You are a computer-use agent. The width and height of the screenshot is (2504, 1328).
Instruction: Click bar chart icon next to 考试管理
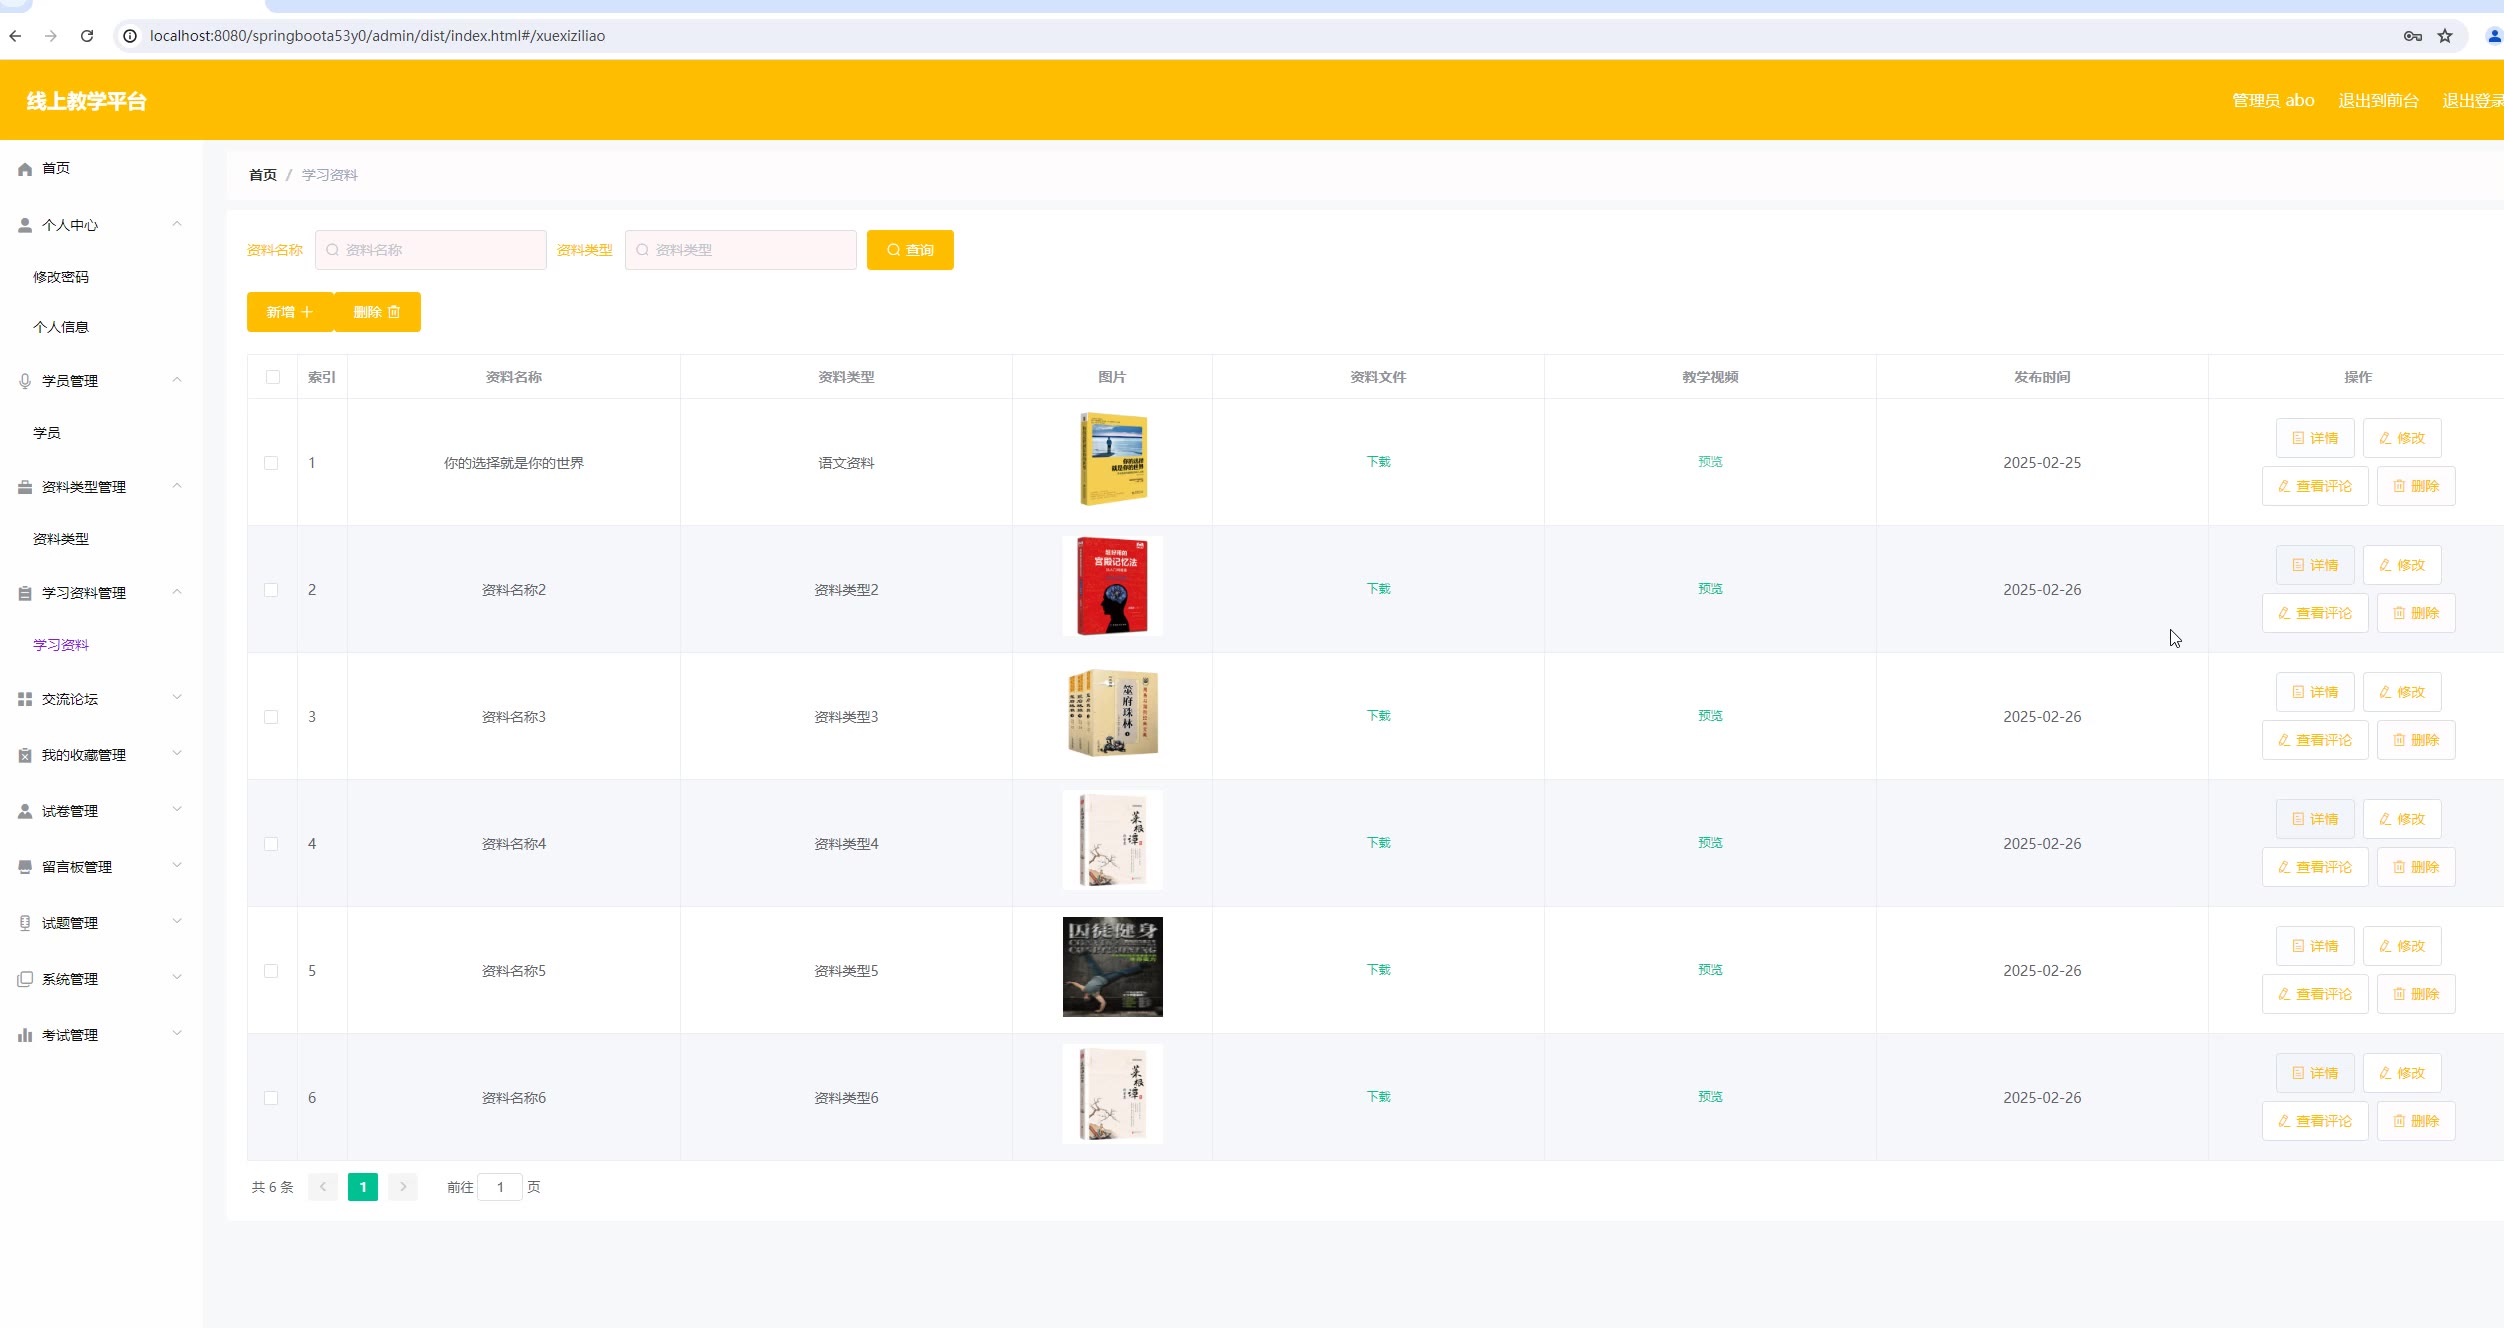tap(25, 1035)
